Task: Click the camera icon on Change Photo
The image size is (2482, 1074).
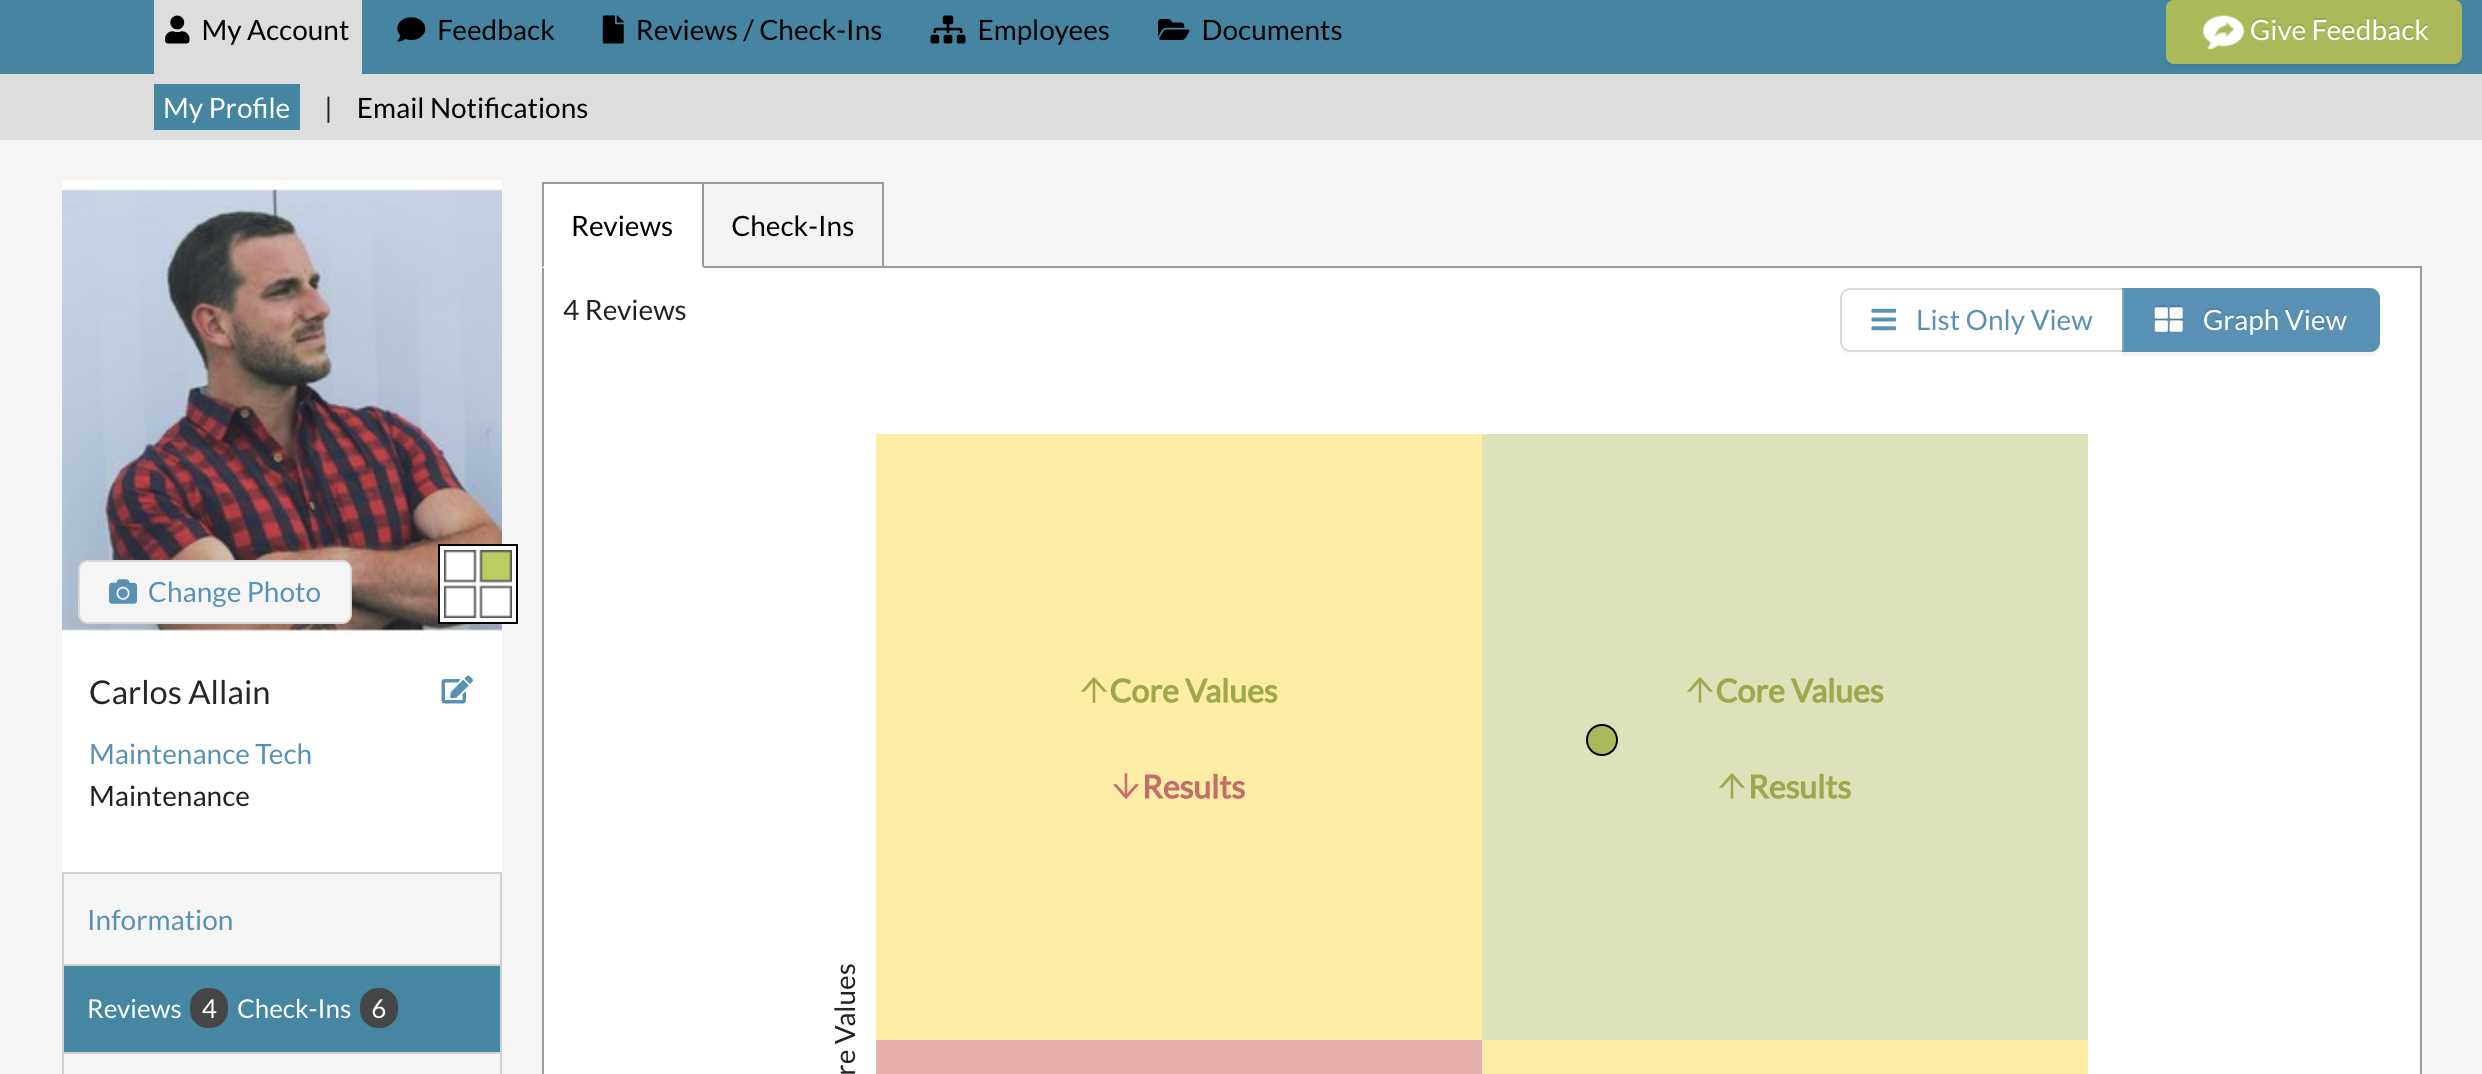Action: pos(122,592)
